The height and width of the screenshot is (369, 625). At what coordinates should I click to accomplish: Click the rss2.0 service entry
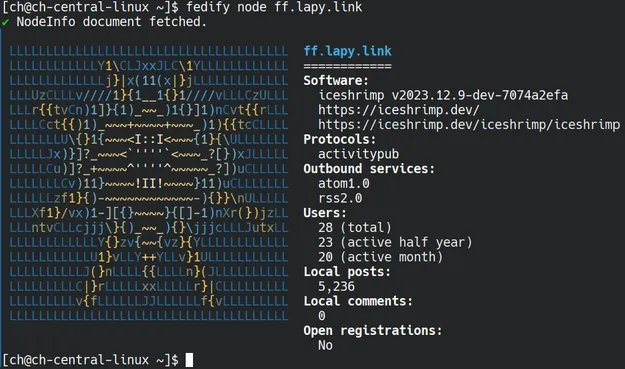click(340, 198)
